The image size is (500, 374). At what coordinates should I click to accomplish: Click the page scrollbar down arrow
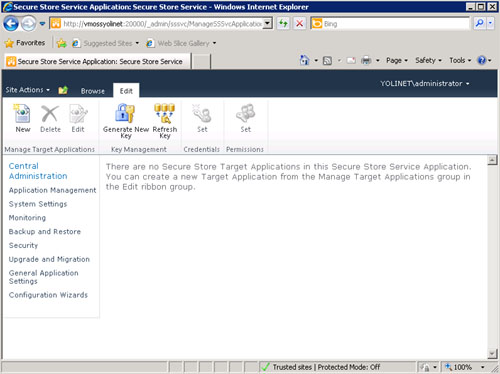tap(492, 354)
